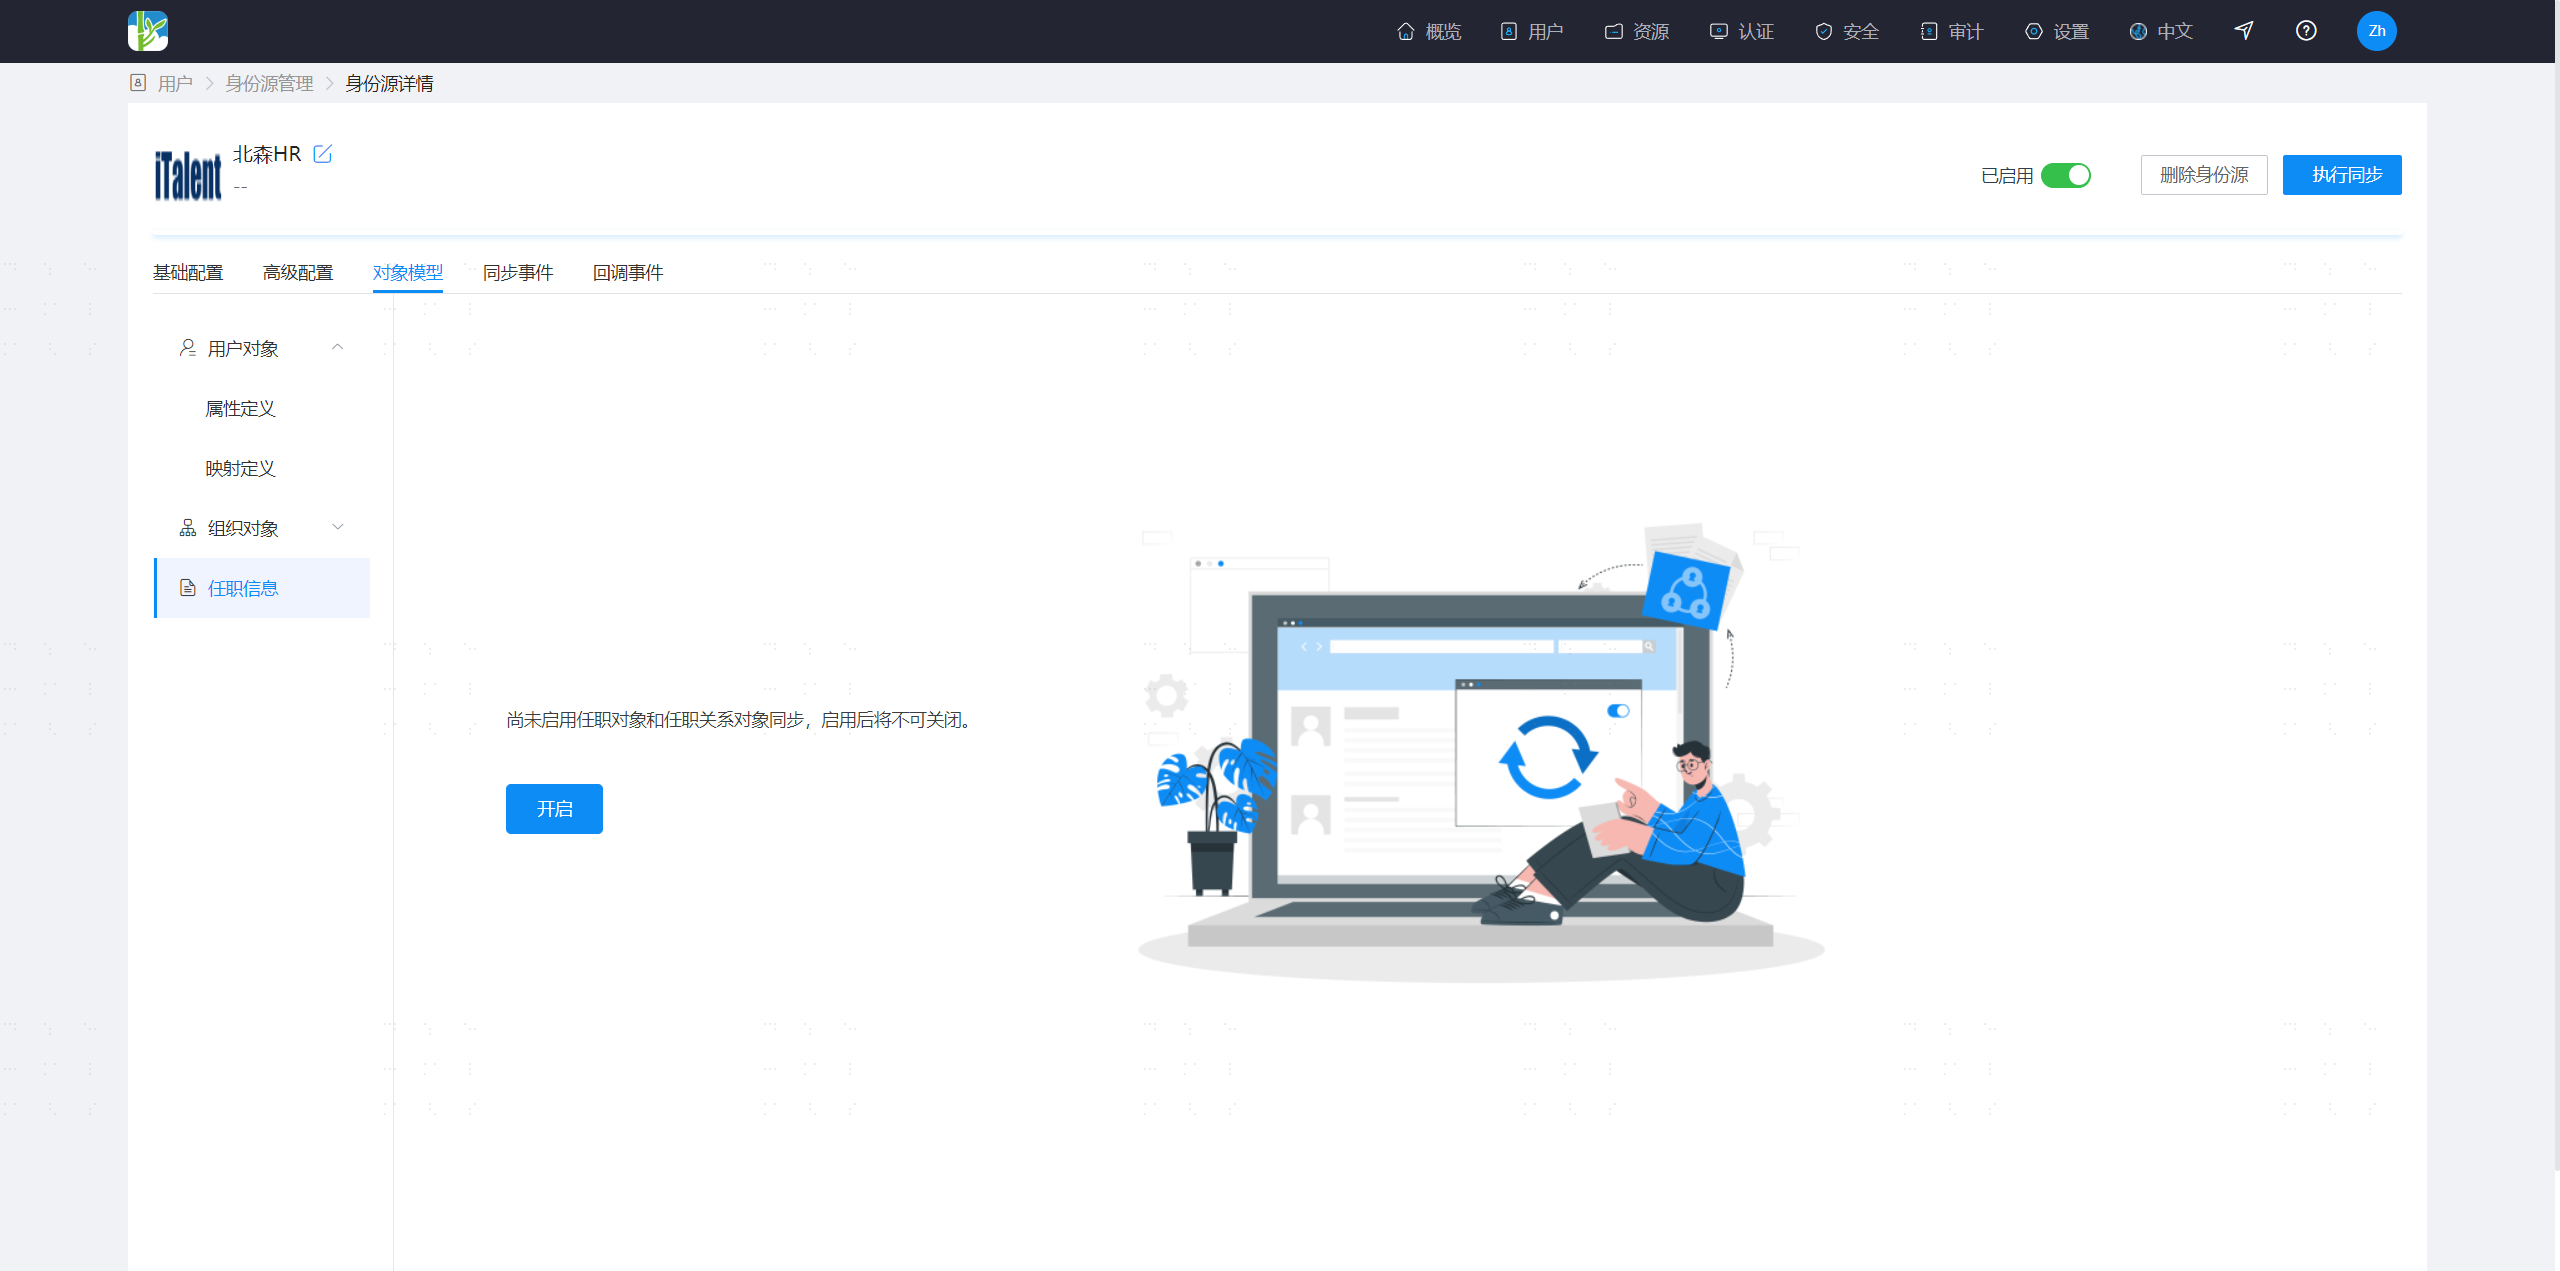Click the 删除身份源 button
This screenshot has width=2560, height=1271.
[2204, 175]
